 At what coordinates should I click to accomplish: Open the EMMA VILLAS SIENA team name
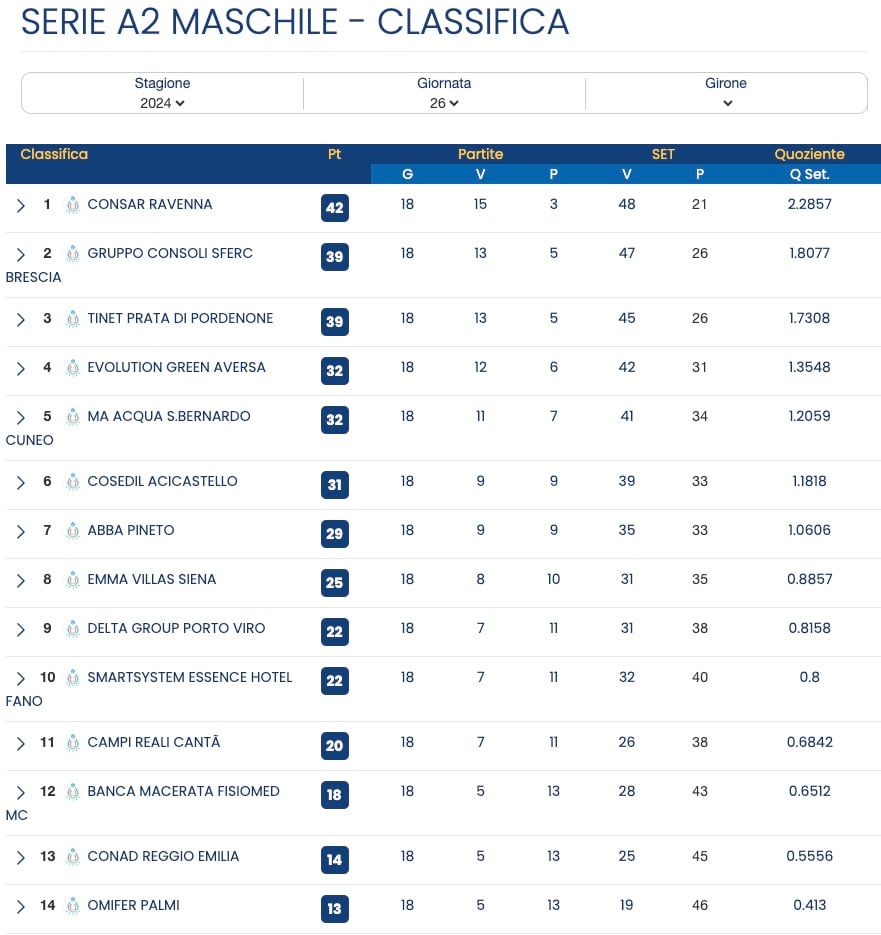(x=152, y=578)
